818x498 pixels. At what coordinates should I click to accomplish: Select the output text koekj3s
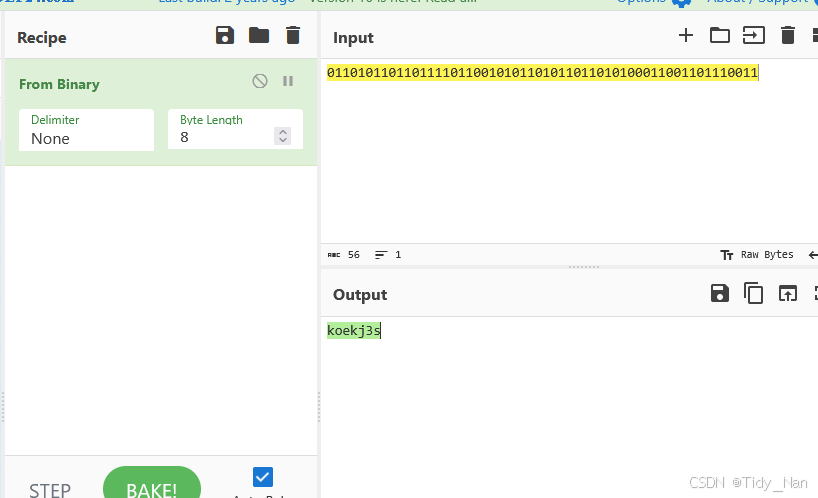354,331
